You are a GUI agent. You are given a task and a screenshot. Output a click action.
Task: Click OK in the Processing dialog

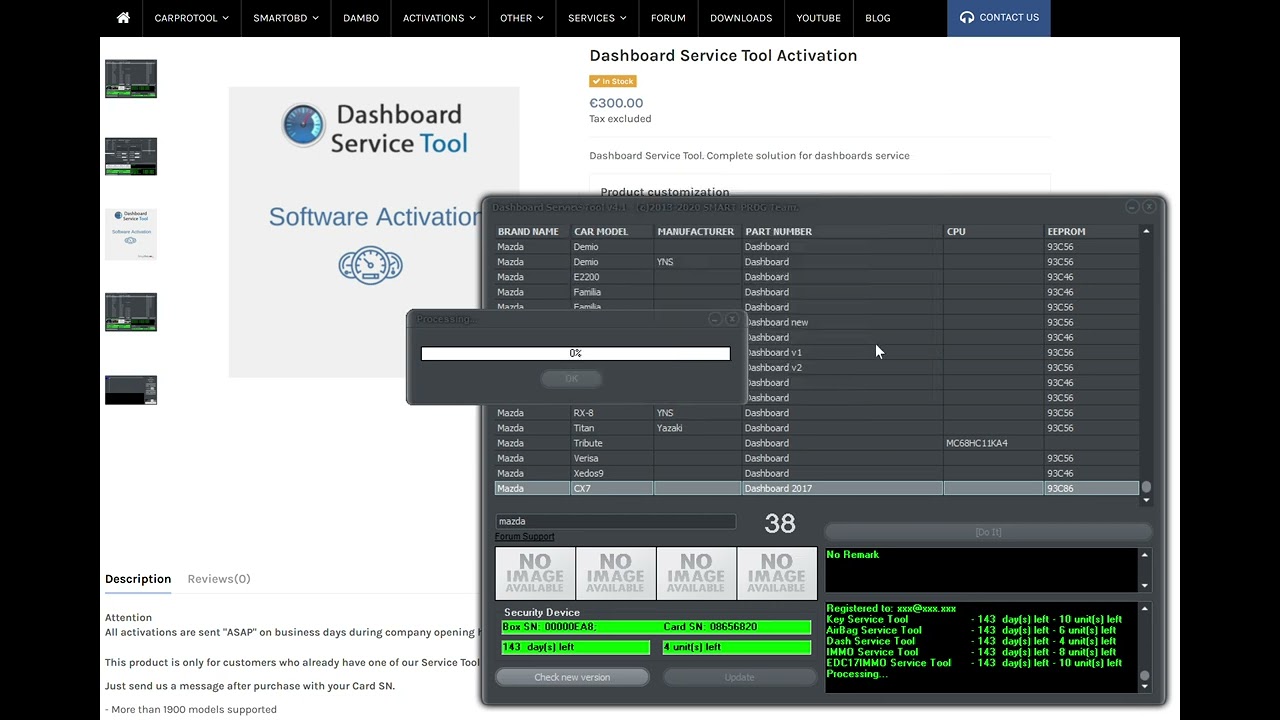[571, 378]
